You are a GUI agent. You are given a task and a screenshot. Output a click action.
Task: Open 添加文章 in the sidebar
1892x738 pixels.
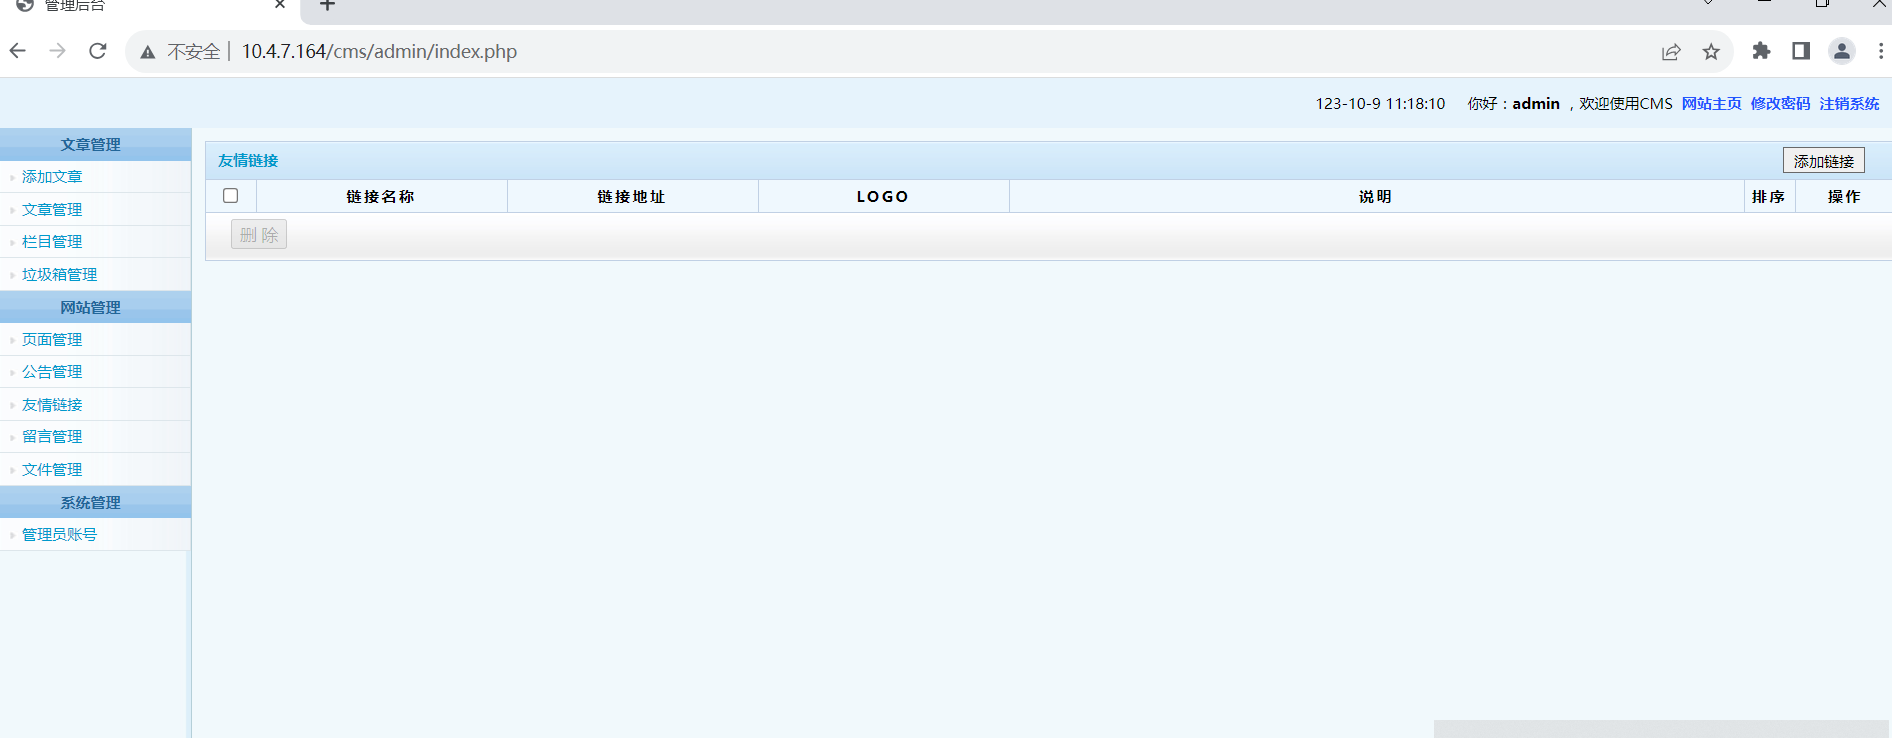click(x=52, y=177)
